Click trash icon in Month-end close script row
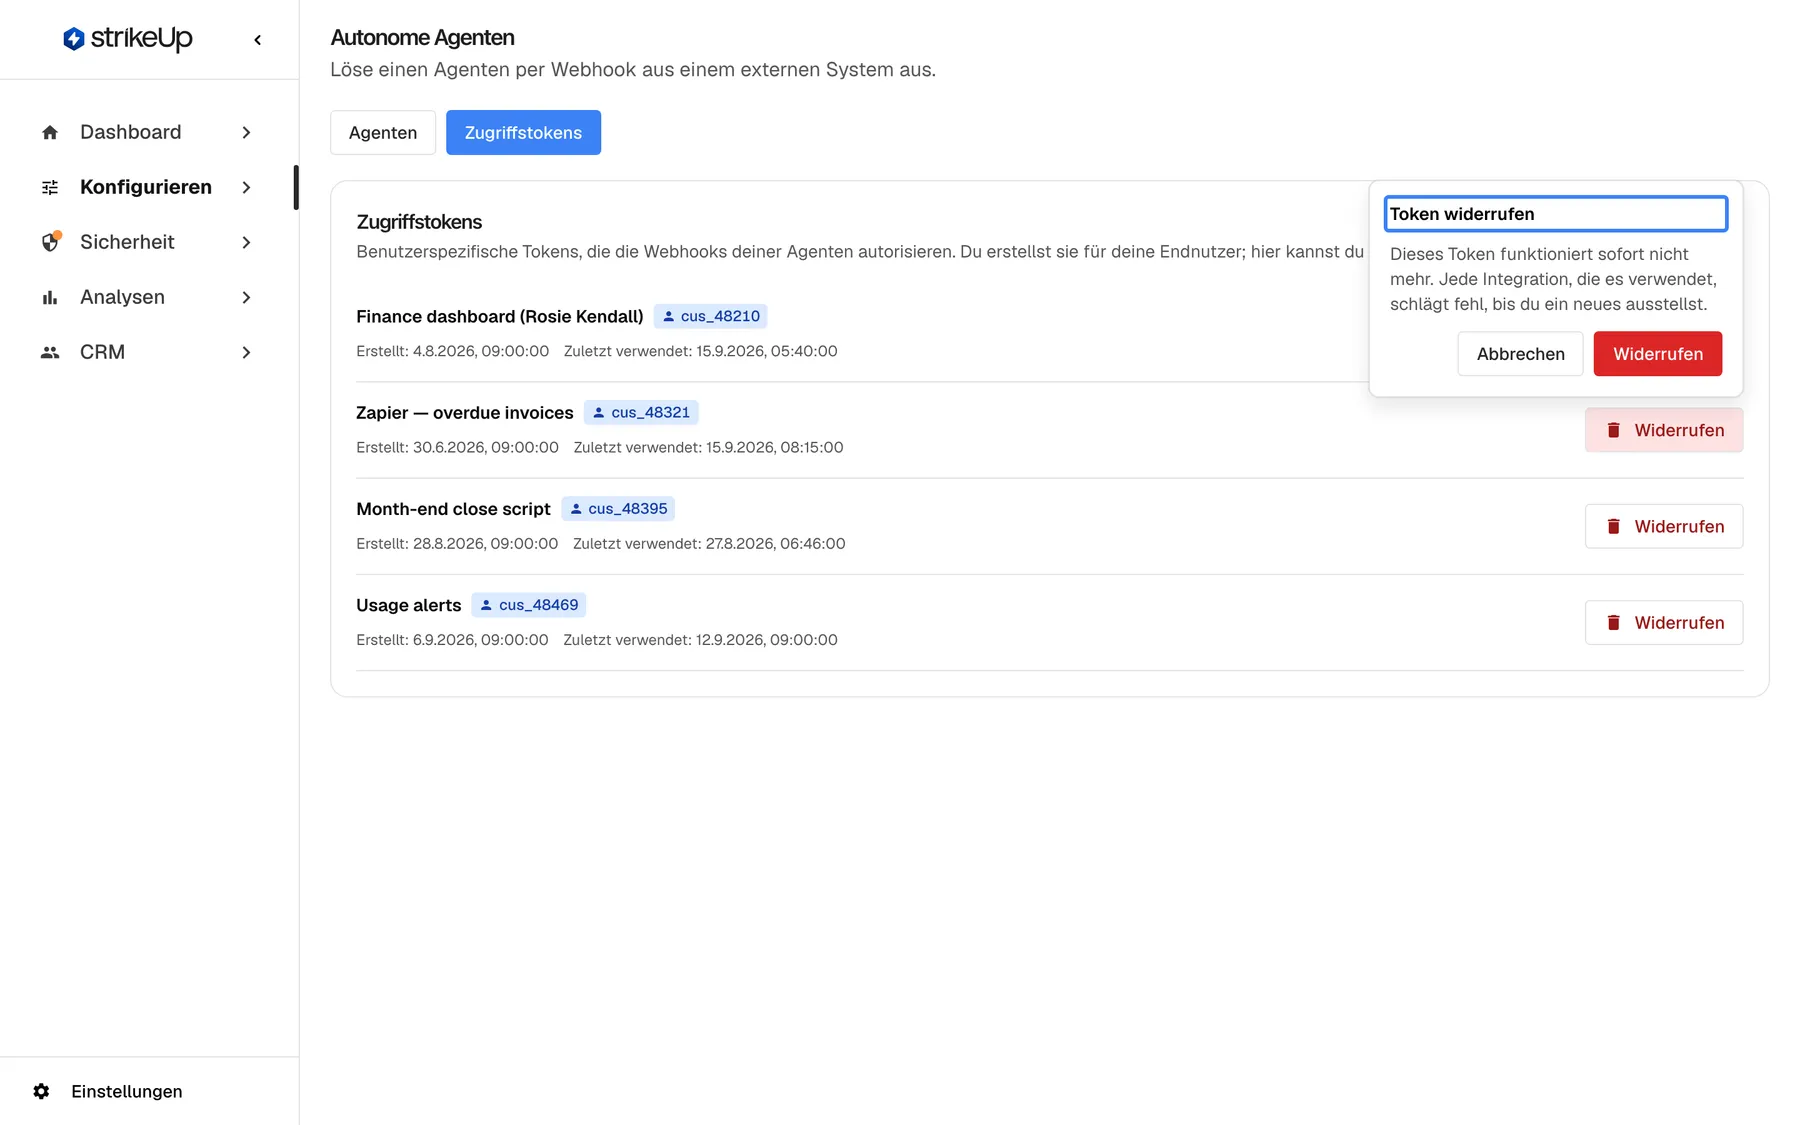The image size is (1800, 1125). 1613,526
